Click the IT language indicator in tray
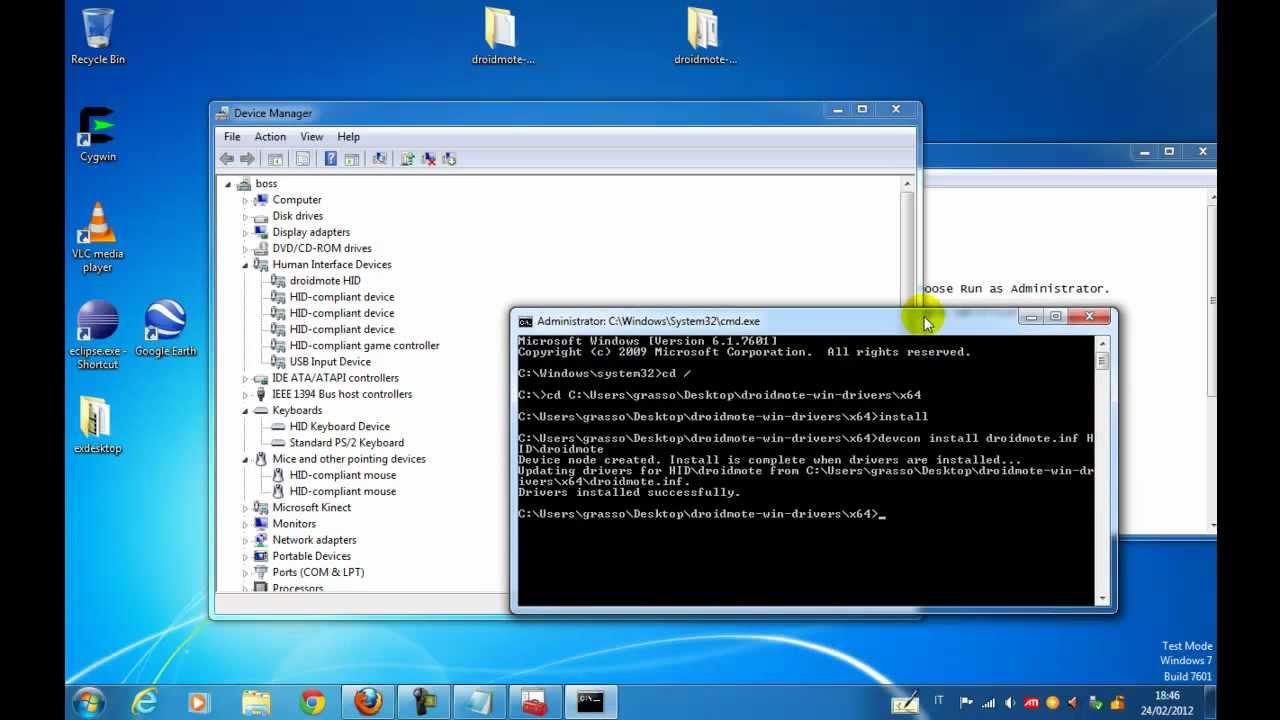Screen dimensions: 1280x720 938,701
